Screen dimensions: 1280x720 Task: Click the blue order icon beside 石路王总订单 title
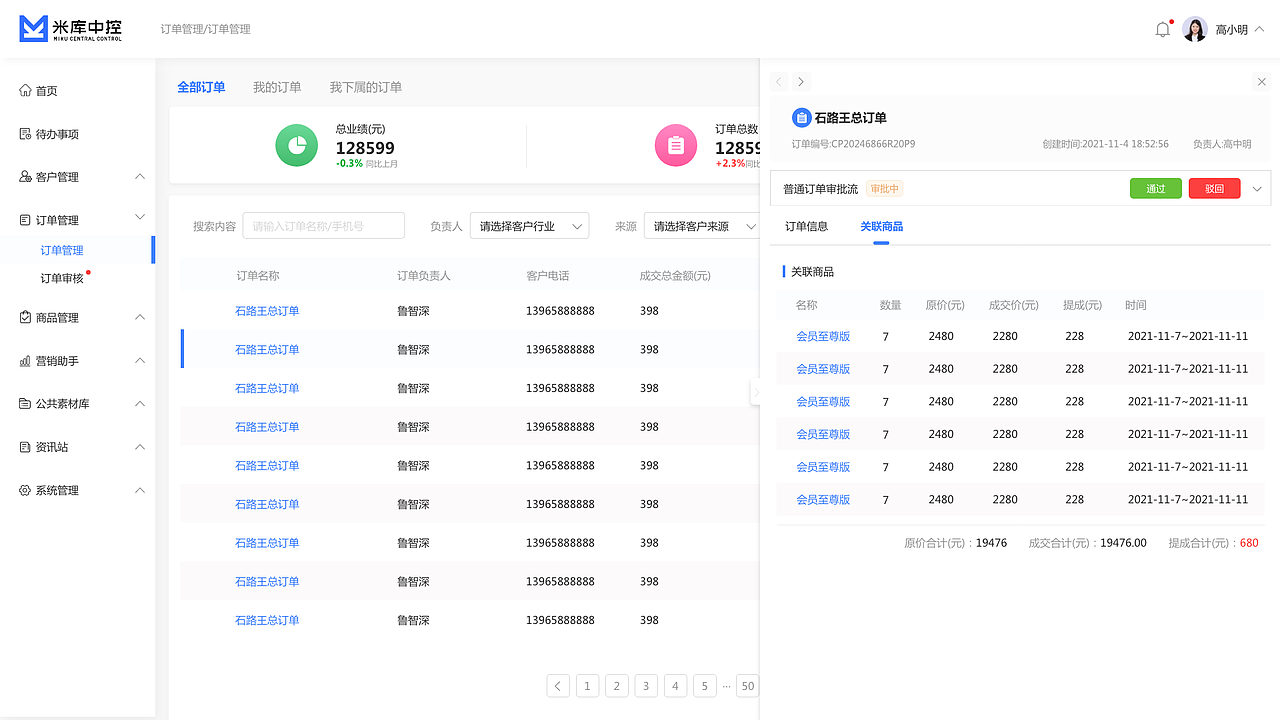pyautogui.click(x=801, y=118)
